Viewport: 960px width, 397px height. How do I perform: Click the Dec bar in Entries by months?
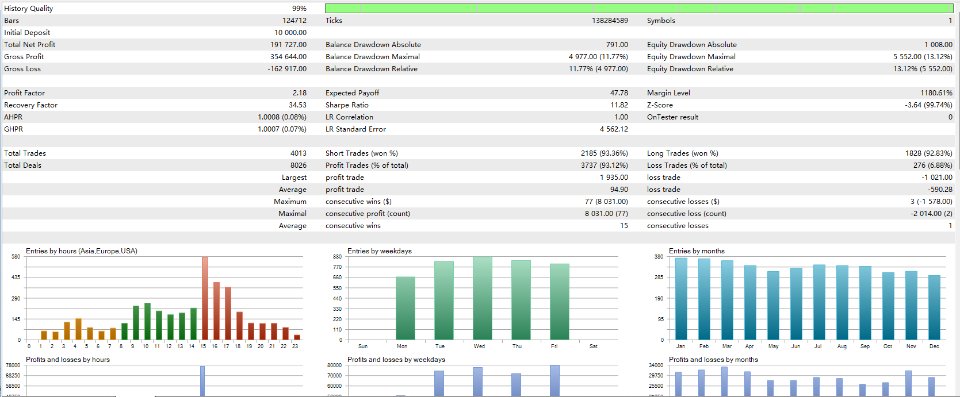tap(934, 307)
